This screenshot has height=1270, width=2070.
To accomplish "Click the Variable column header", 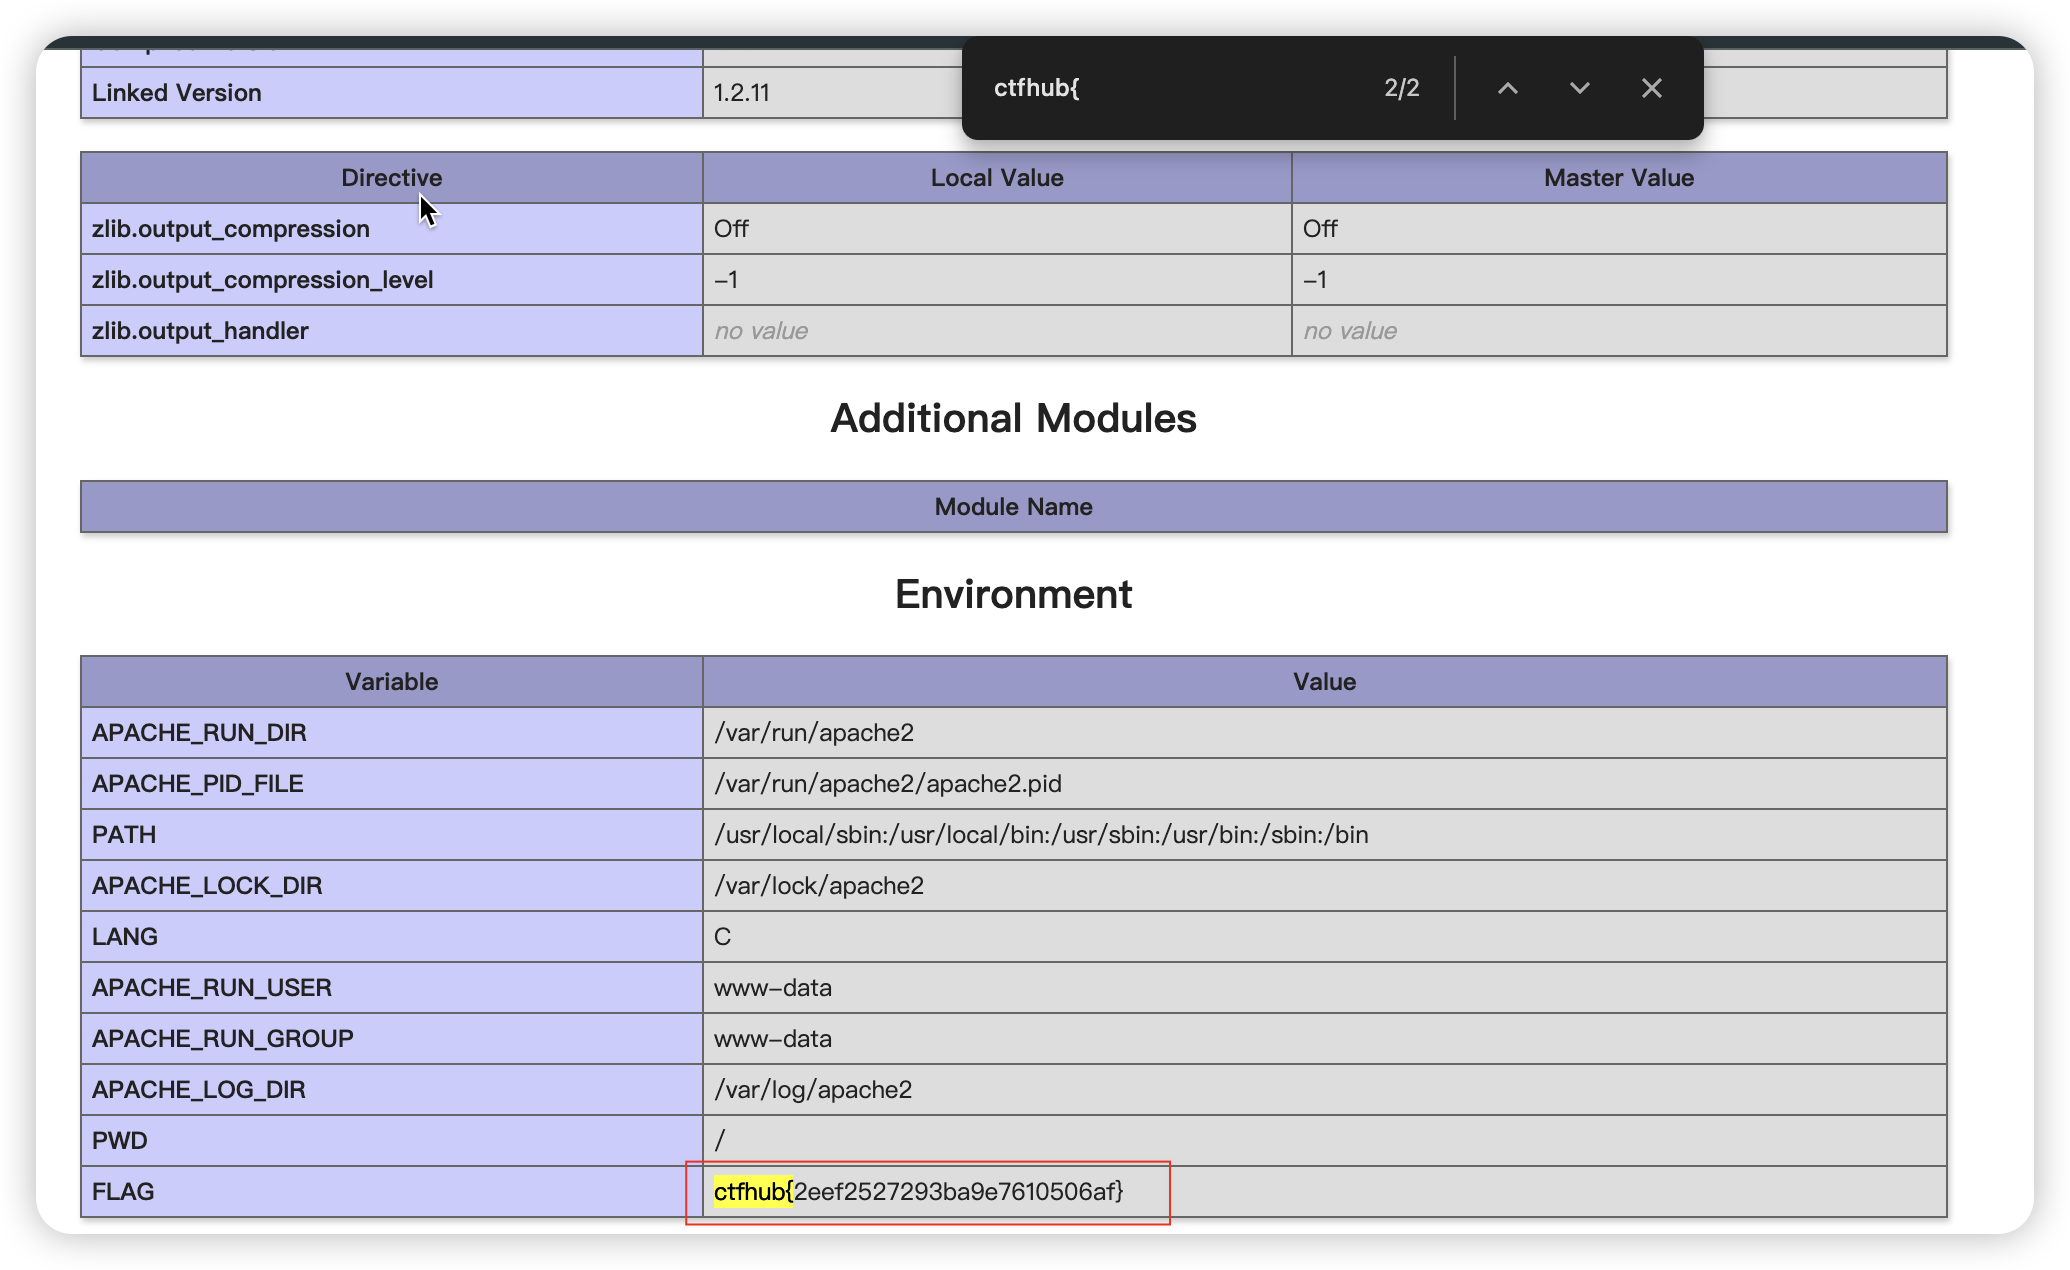I will click(391, 682).
